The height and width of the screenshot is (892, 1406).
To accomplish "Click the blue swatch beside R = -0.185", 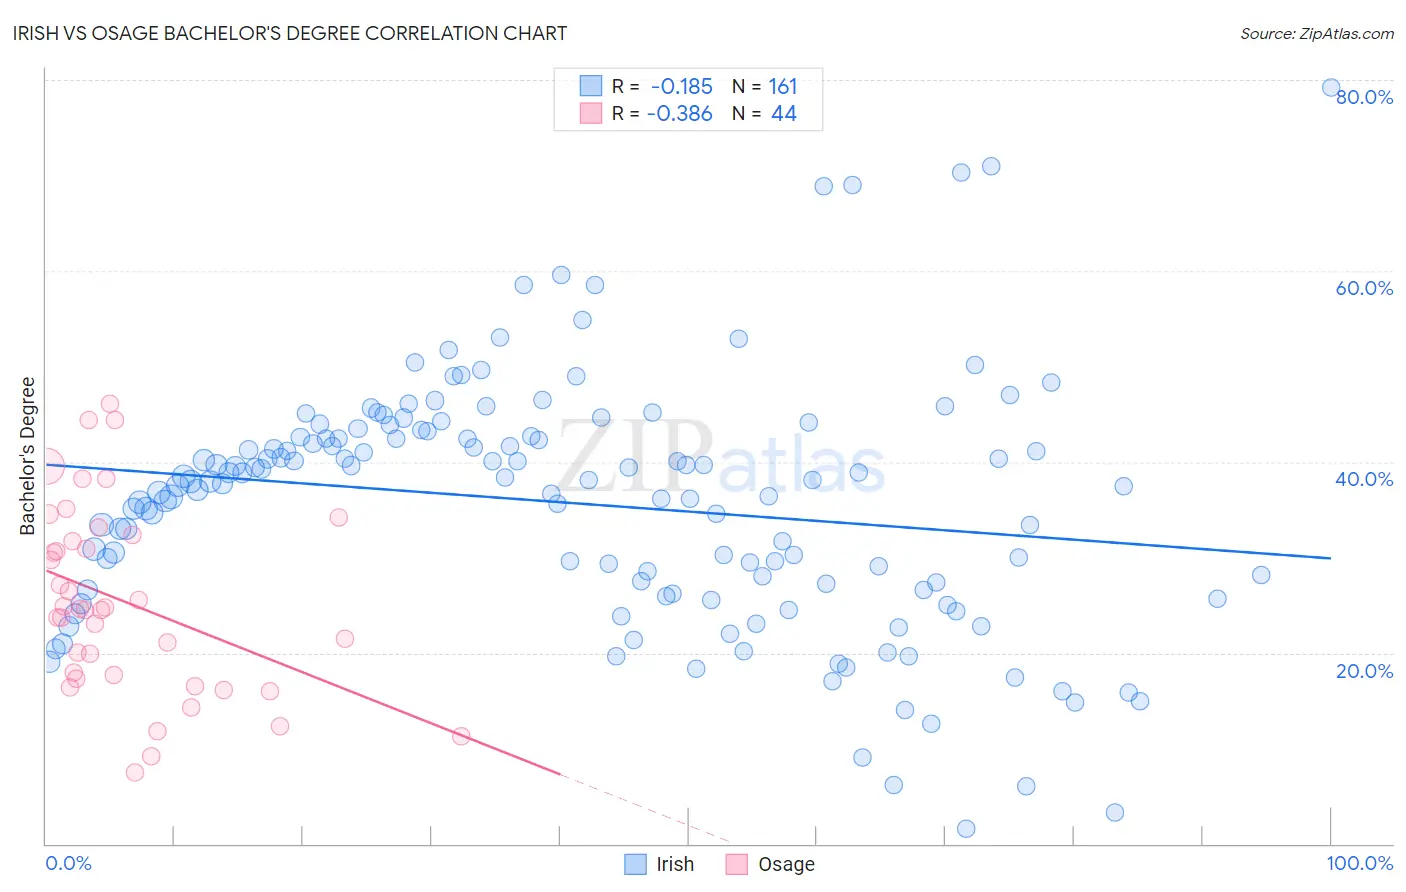I will [591, 86].
